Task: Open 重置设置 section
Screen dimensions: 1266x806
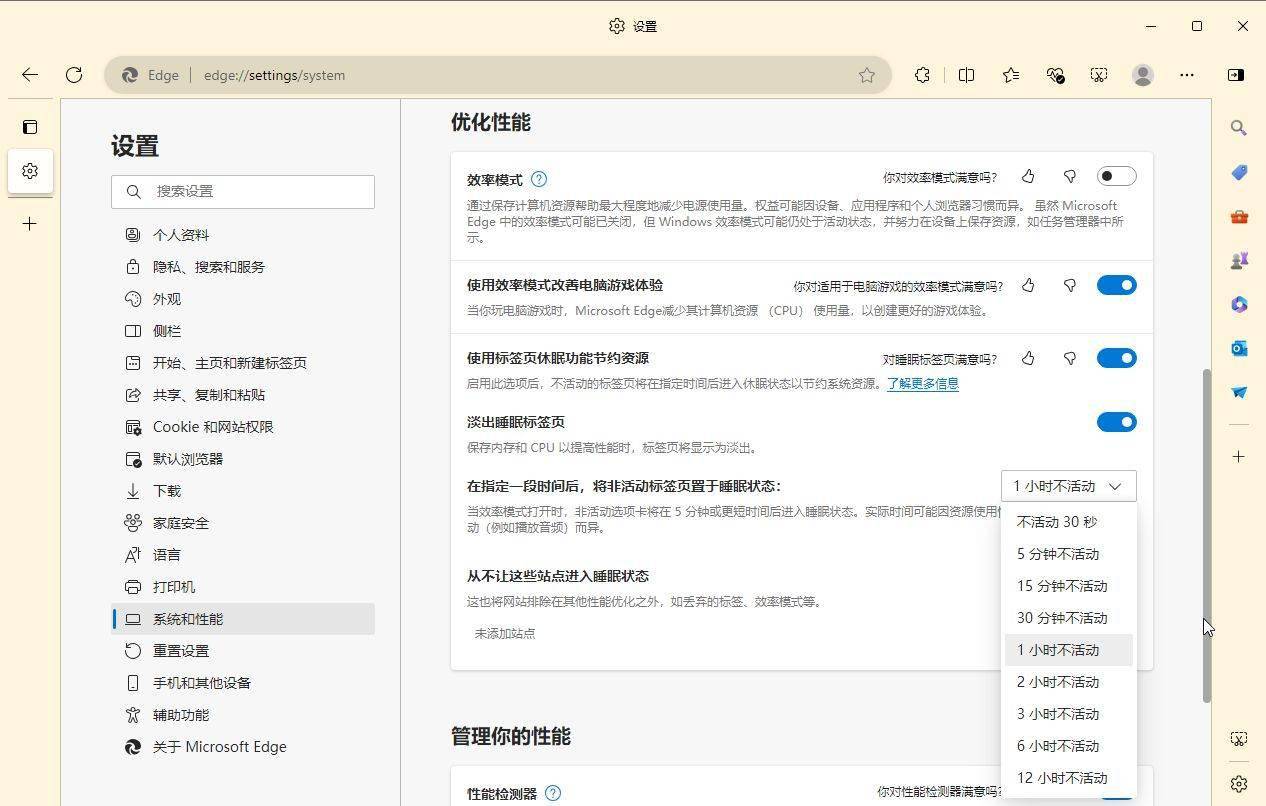Action: point(243,651)
